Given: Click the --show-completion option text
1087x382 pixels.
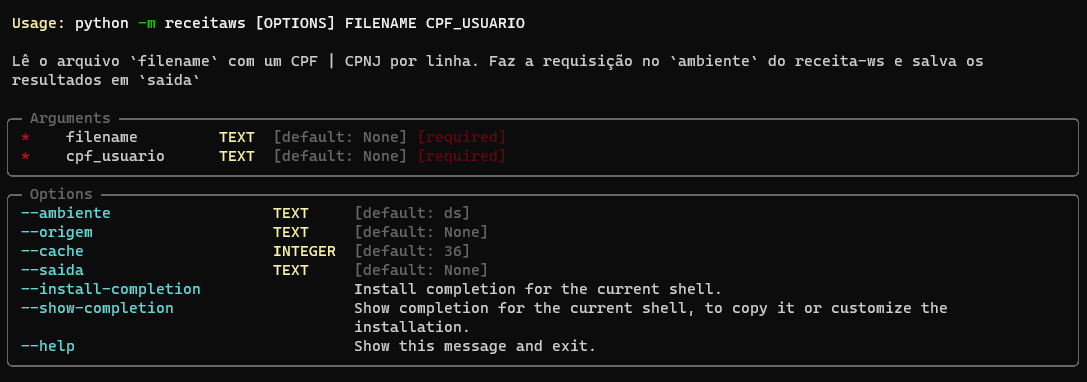Looking at the screenshot, I should (97, 308).
